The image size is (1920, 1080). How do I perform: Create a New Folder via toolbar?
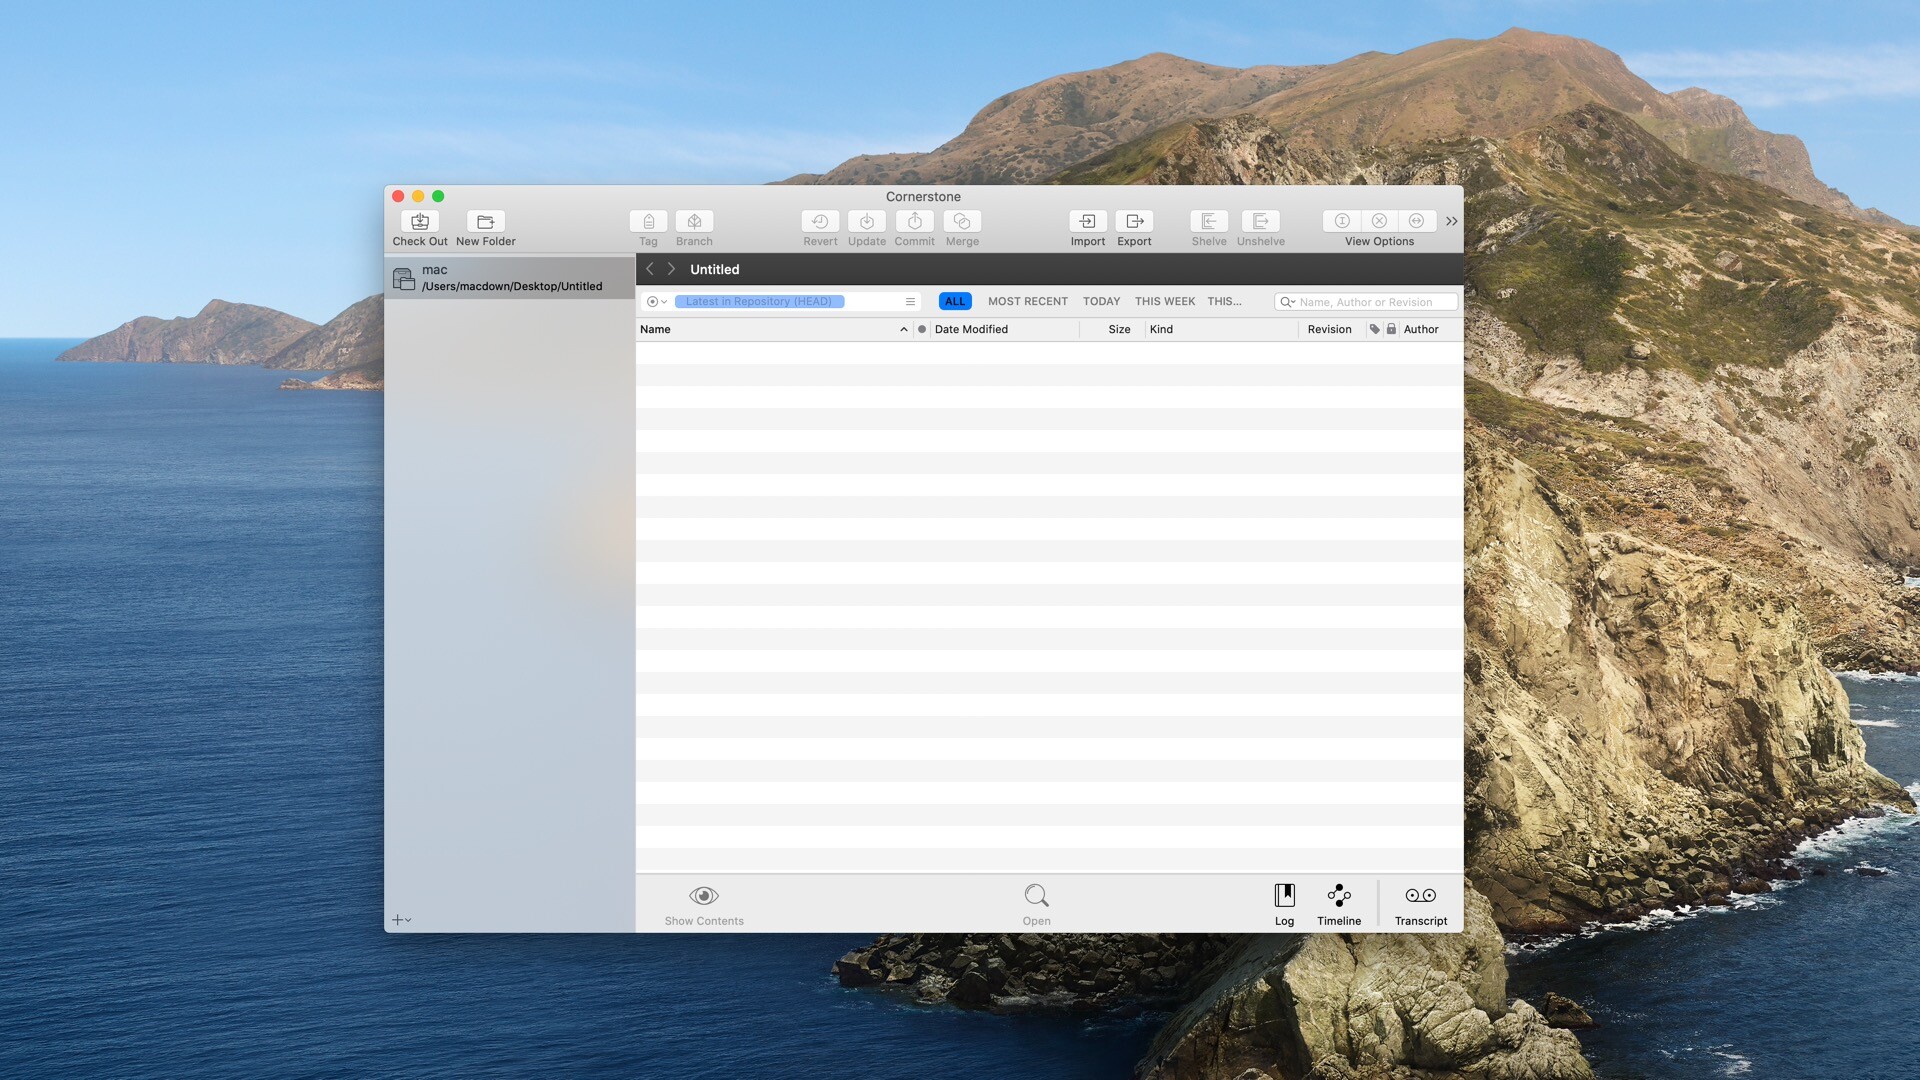[486, 221]
